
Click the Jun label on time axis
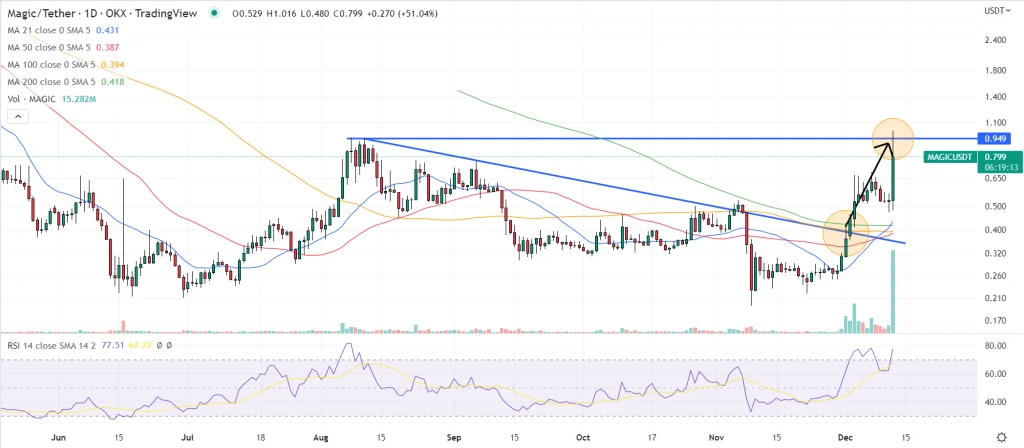58,436
